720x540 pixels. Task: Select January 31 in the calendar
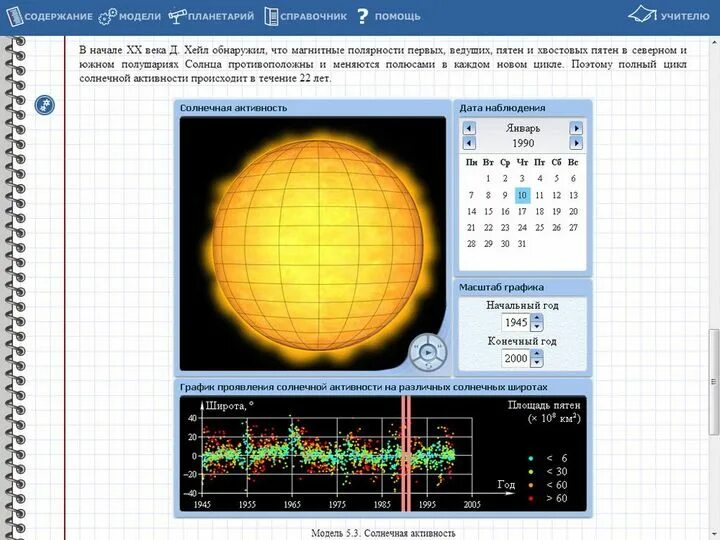522,244
